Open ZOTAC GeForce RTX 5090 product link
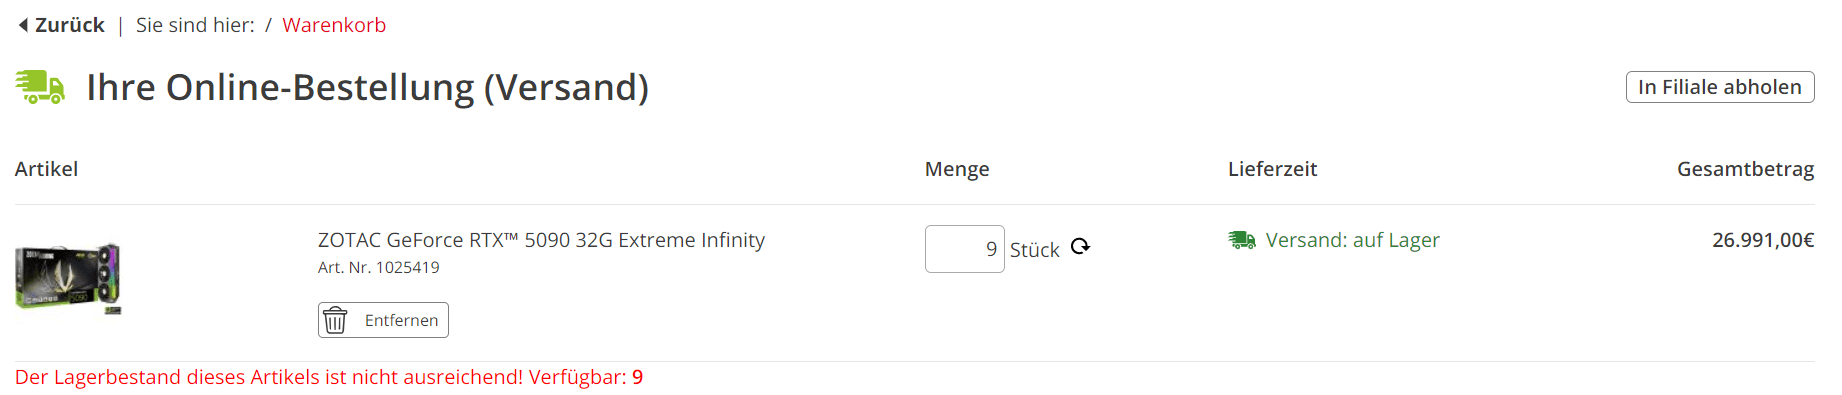This screenshot has width=1842, height=395. coord(541,240)
